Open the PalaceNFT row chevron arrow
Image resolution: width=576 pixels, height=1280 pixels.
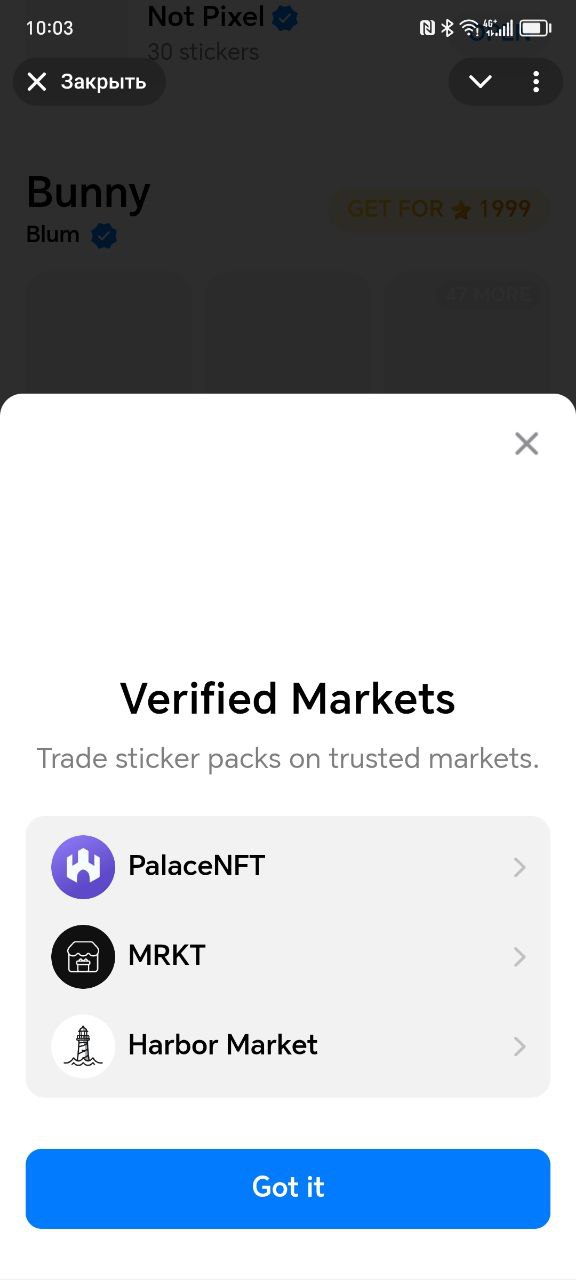pyautogui.click(x=519, y=867)
